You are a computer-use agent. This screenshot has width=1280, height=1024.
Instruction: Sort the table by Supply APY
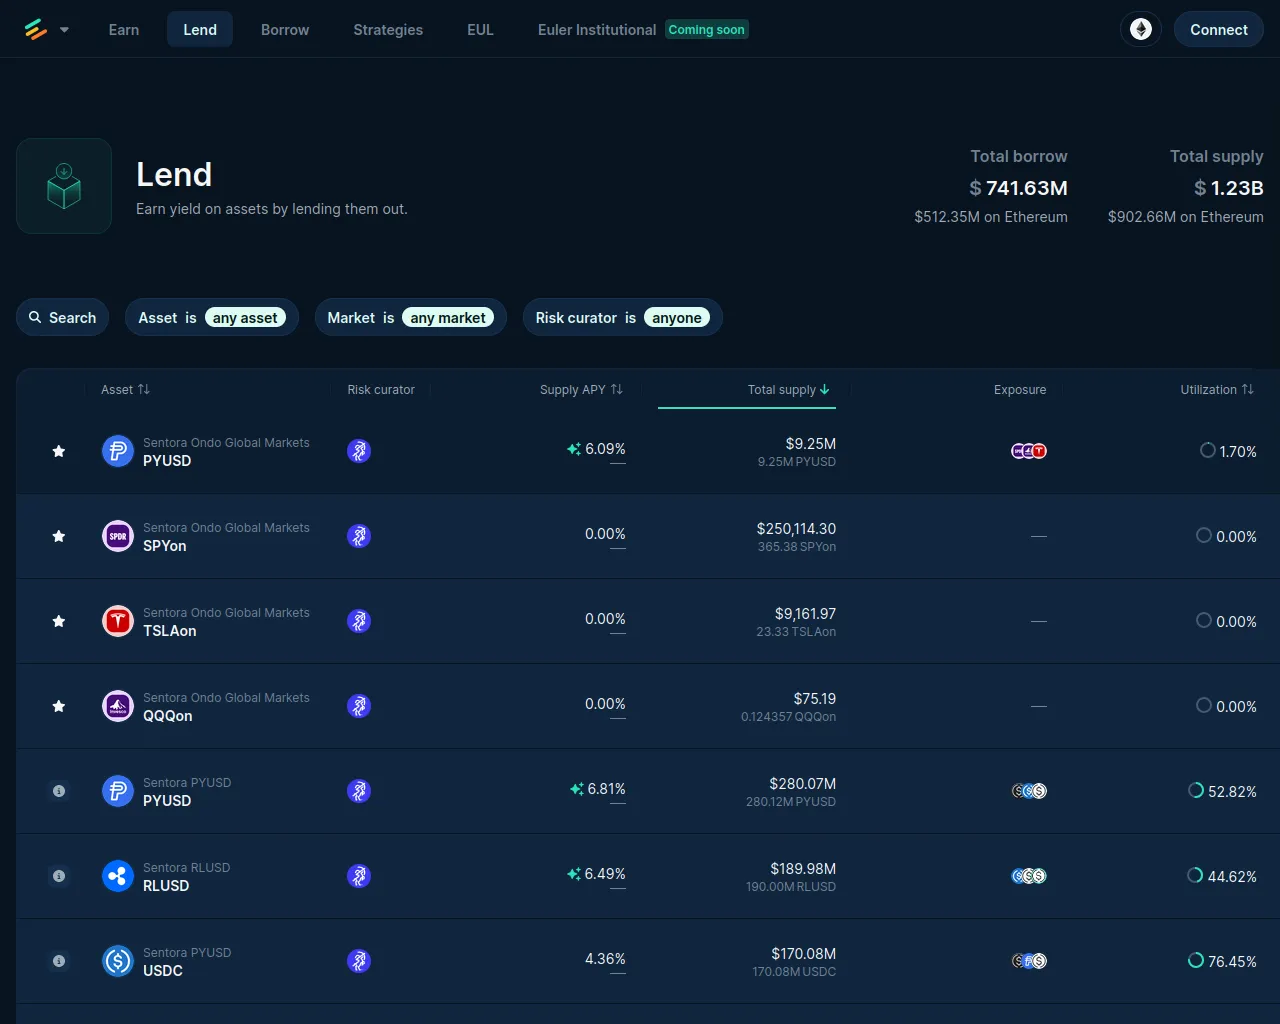click(x=581, y=390)
